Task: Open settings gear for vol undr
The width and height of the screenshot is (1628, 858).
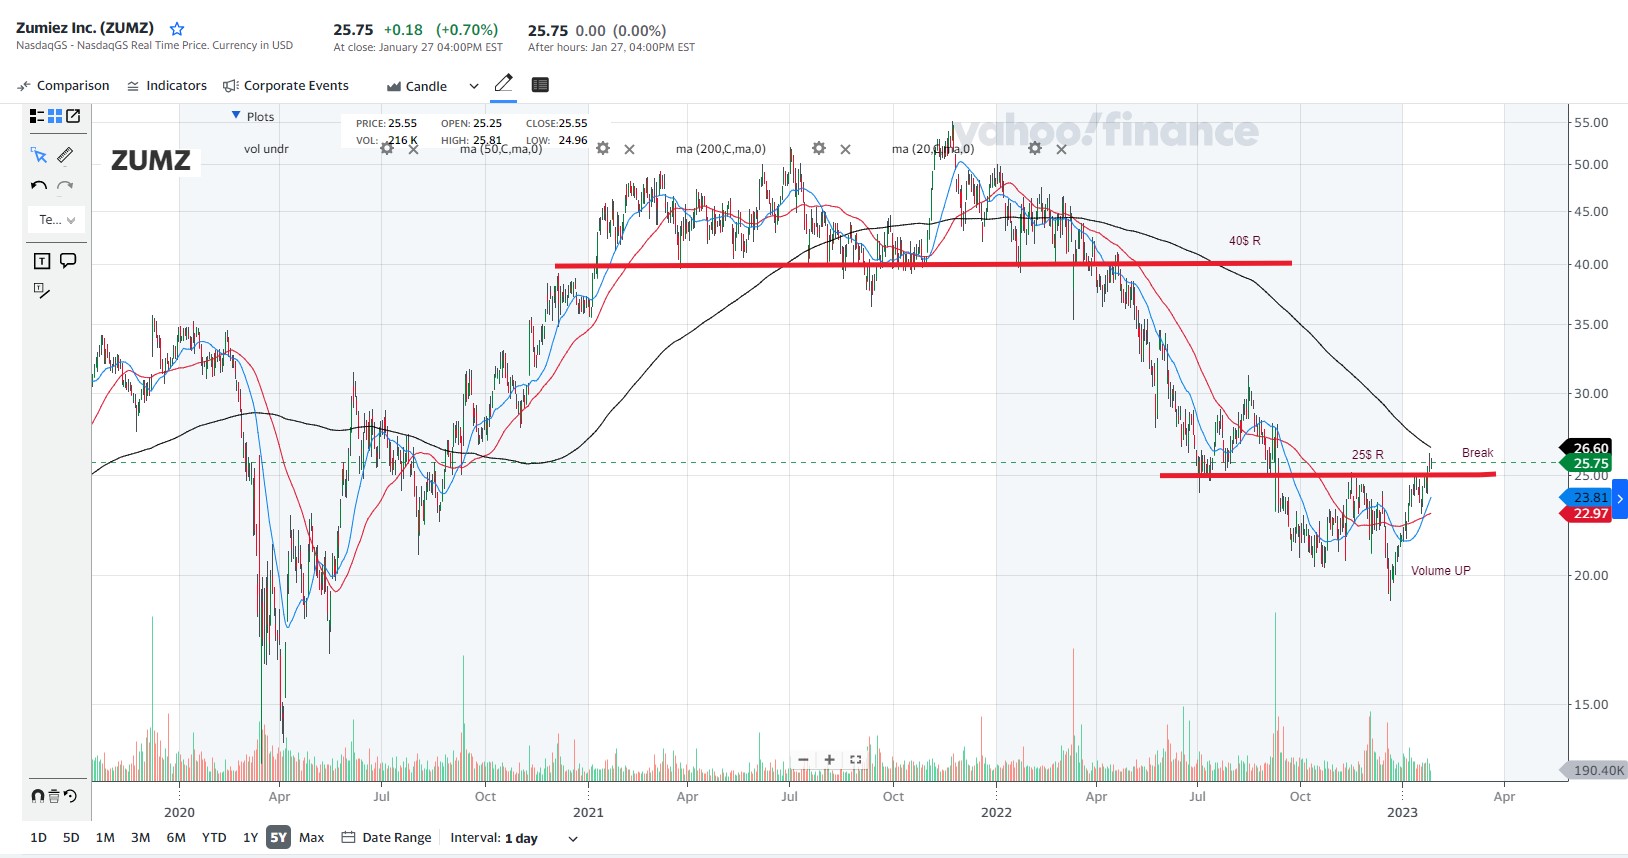Action: pyautogui.click(x=387, y=149)
